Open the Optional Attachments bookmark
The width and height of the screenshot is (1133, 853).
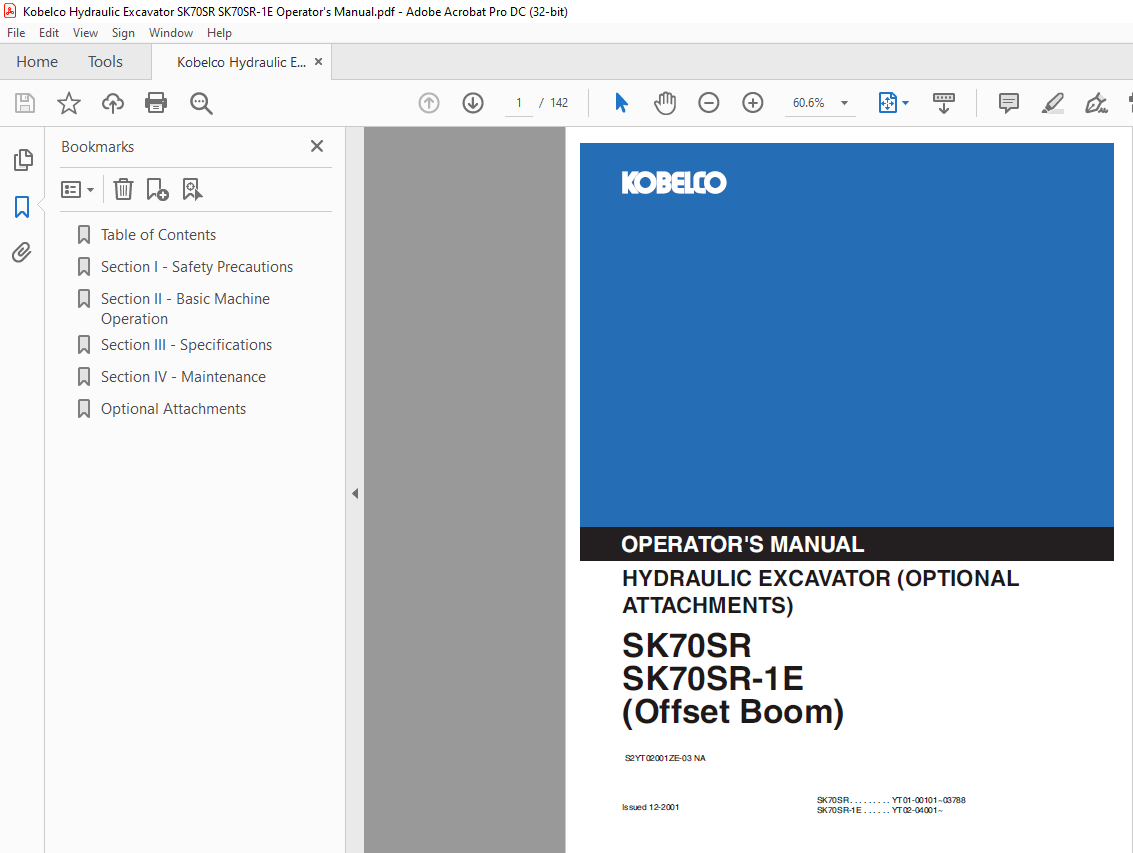pos(173,408)
